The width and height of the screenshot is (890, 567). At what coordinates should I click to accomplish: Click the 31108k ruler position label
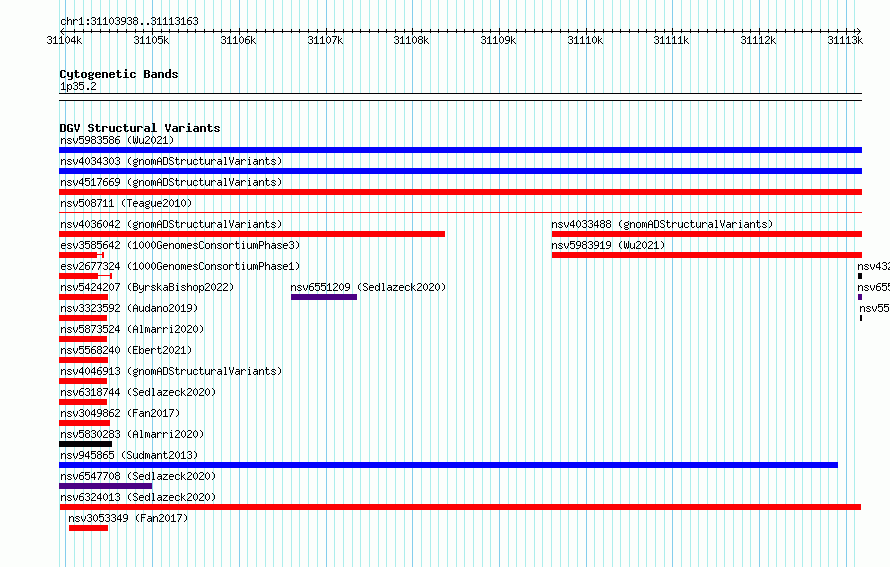(412, 40)
